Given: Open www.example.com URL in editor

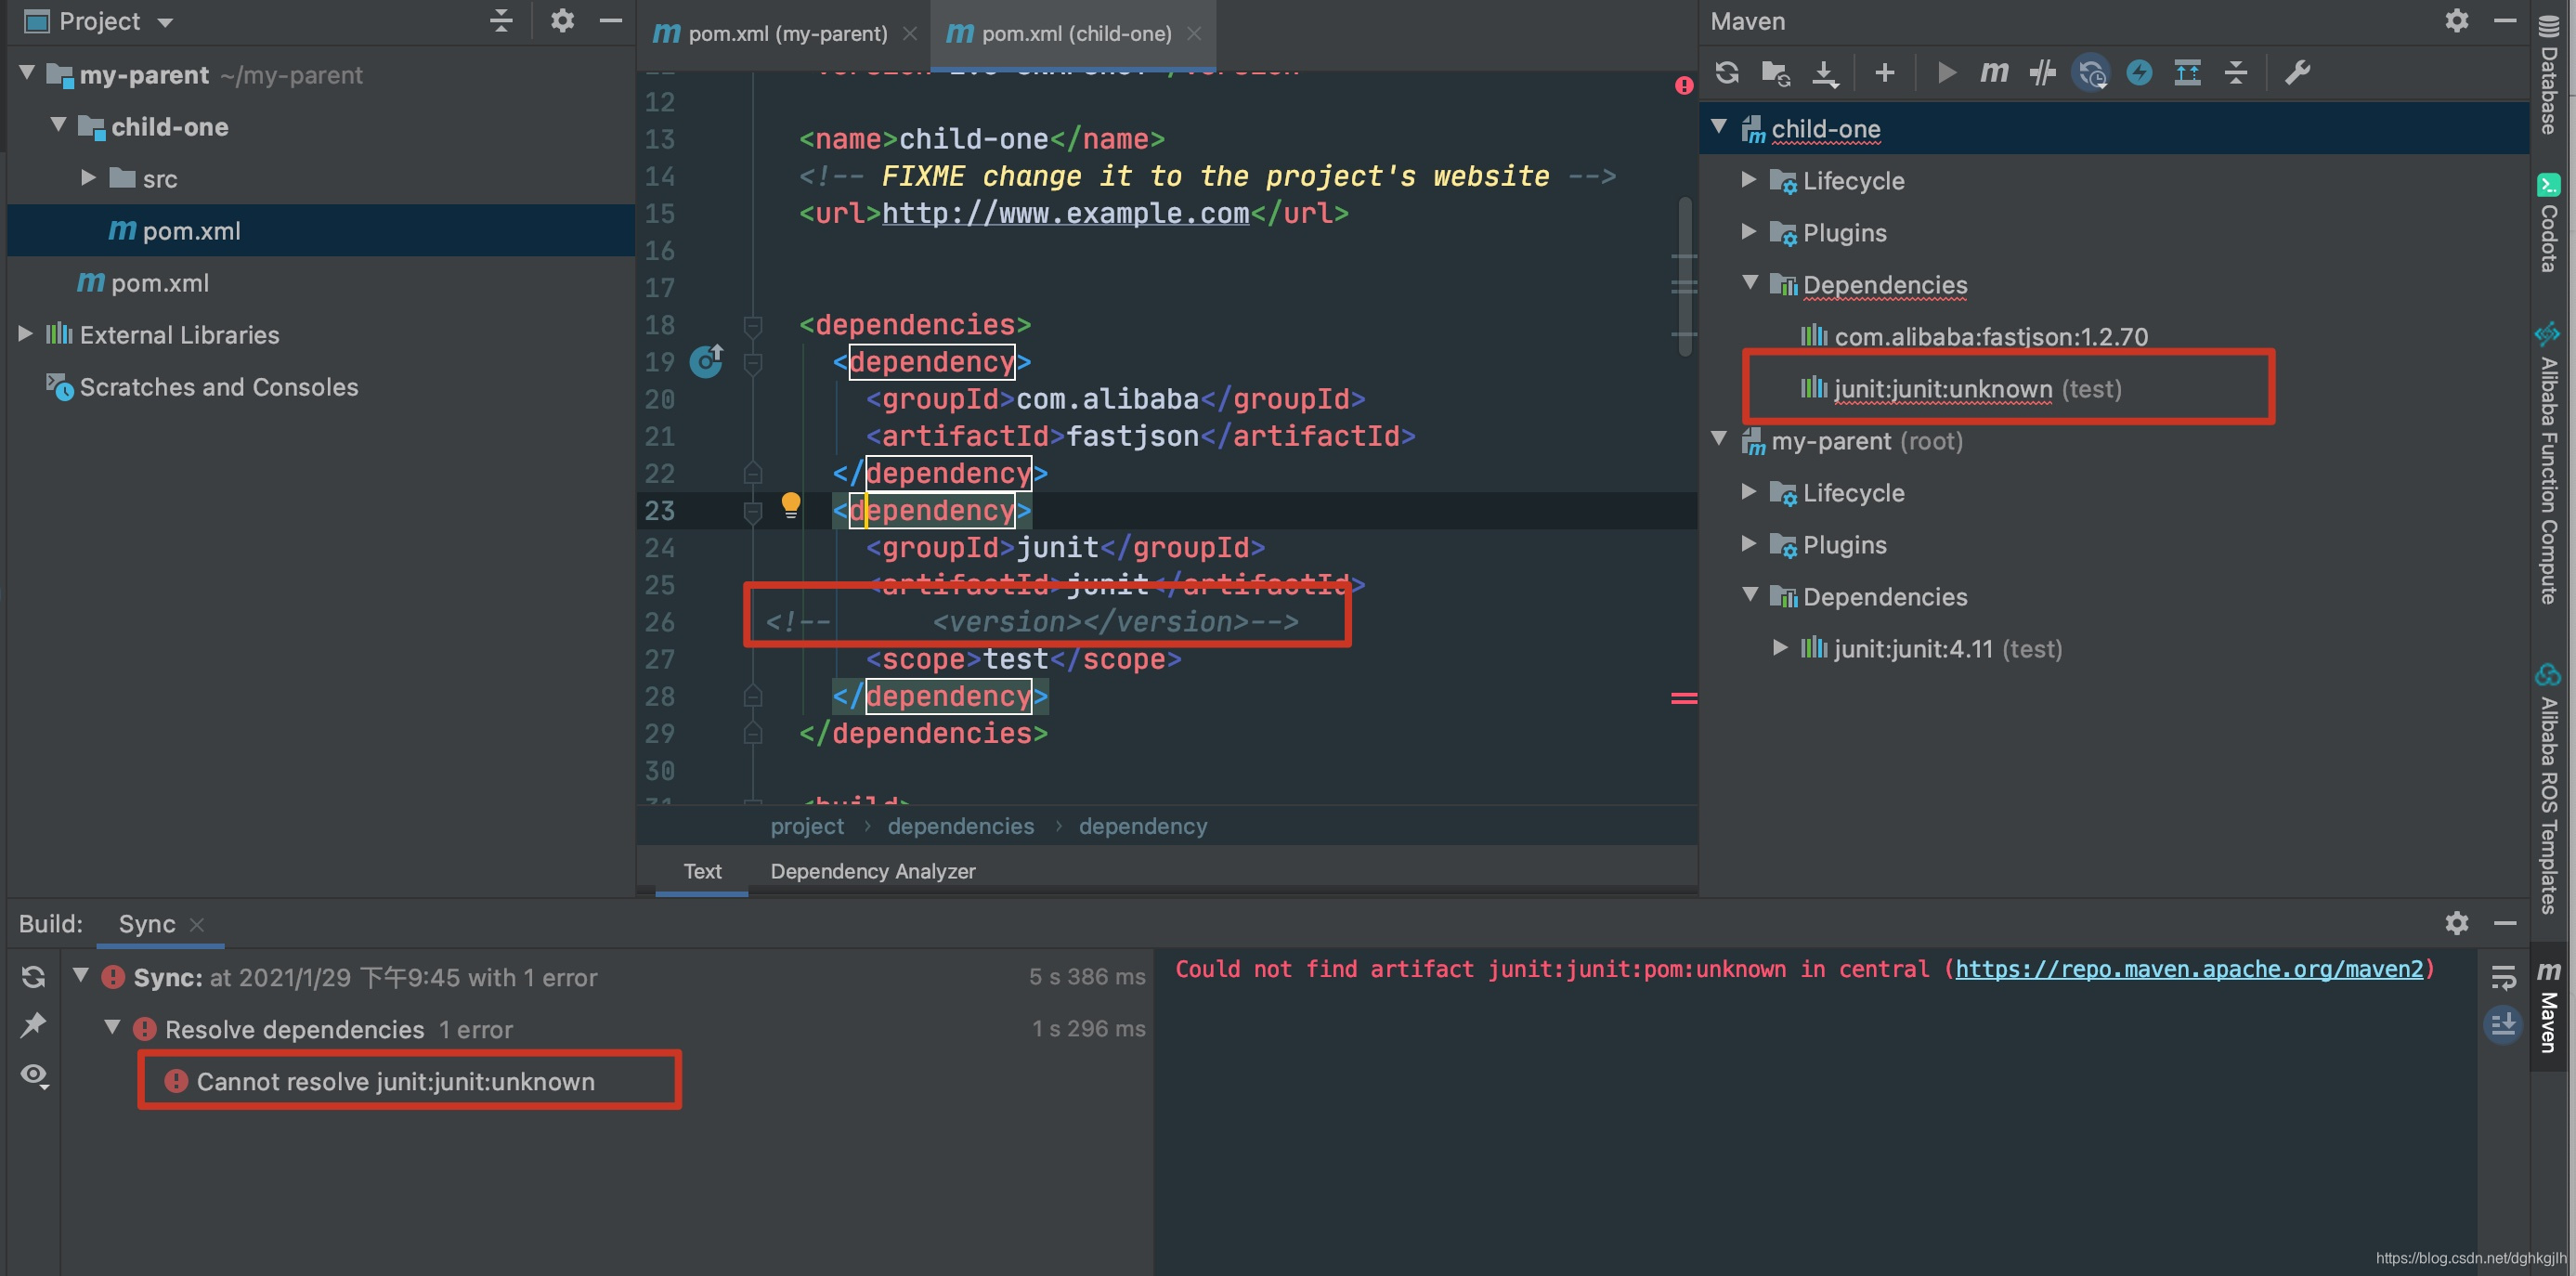Looking at the screenshot, I should pos(1065,213).
